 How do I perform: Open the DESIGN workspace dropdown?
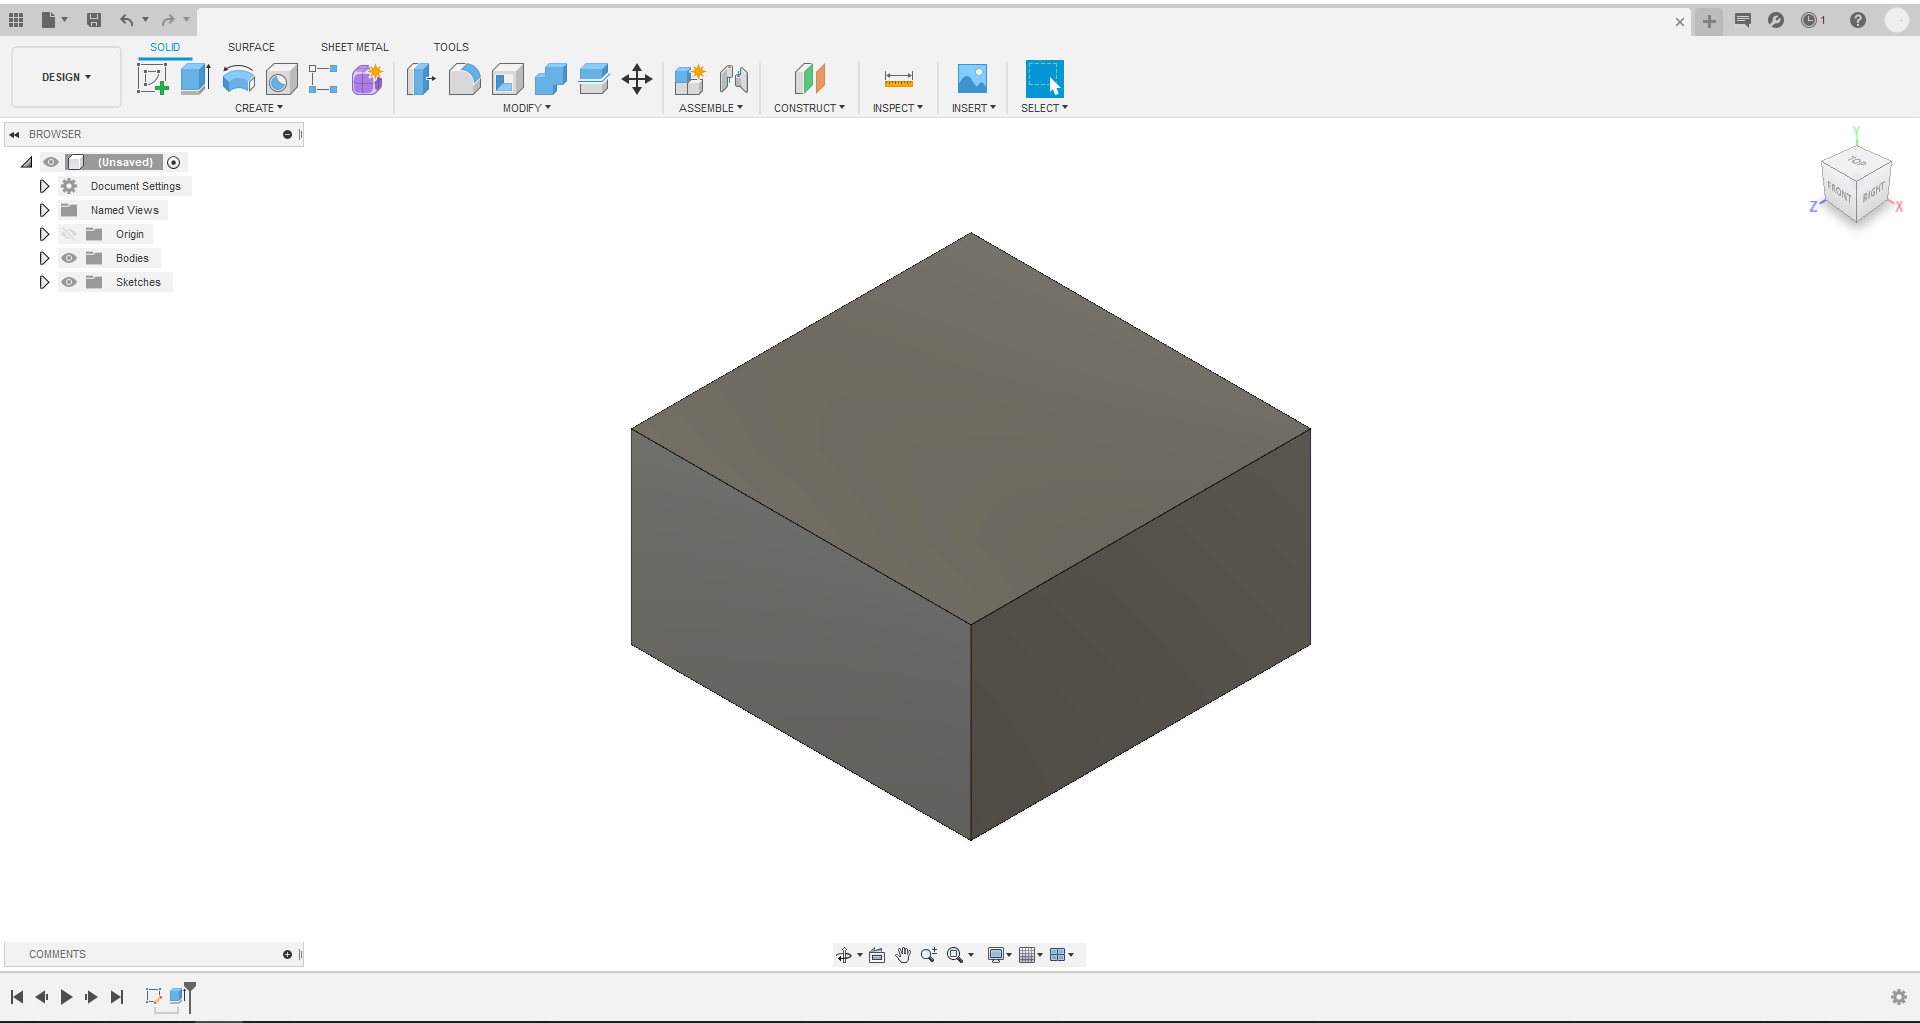click(66, 77)
